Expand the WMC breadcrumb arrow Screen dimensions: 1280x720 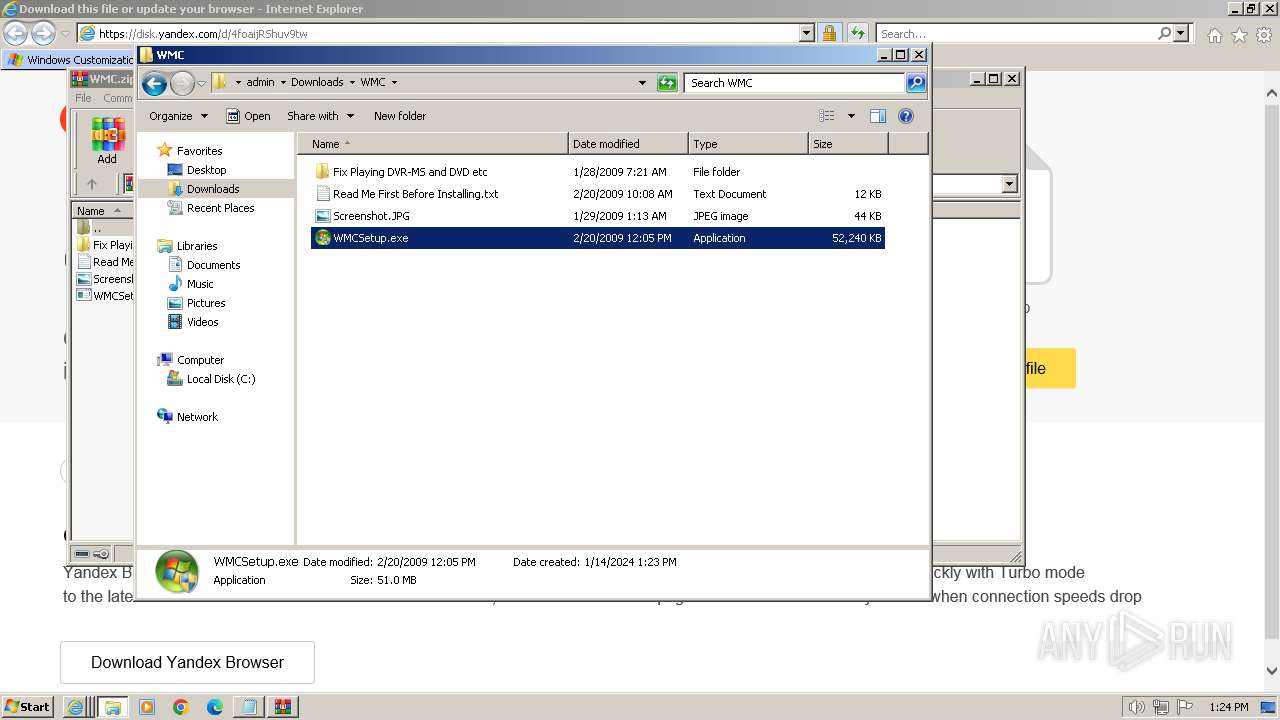(x=394, y=83)
